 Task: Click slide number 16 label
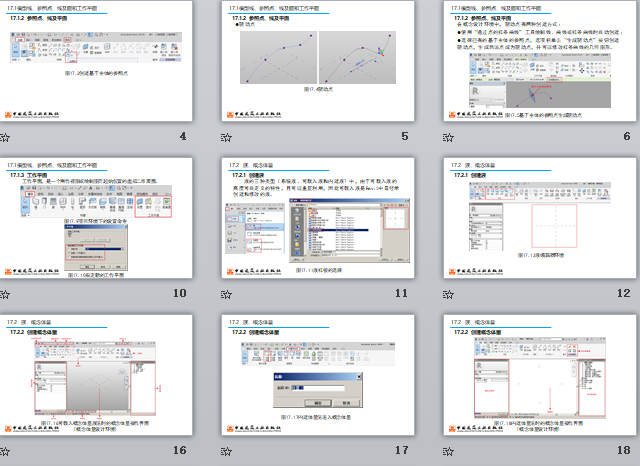(x=180, y=450)
